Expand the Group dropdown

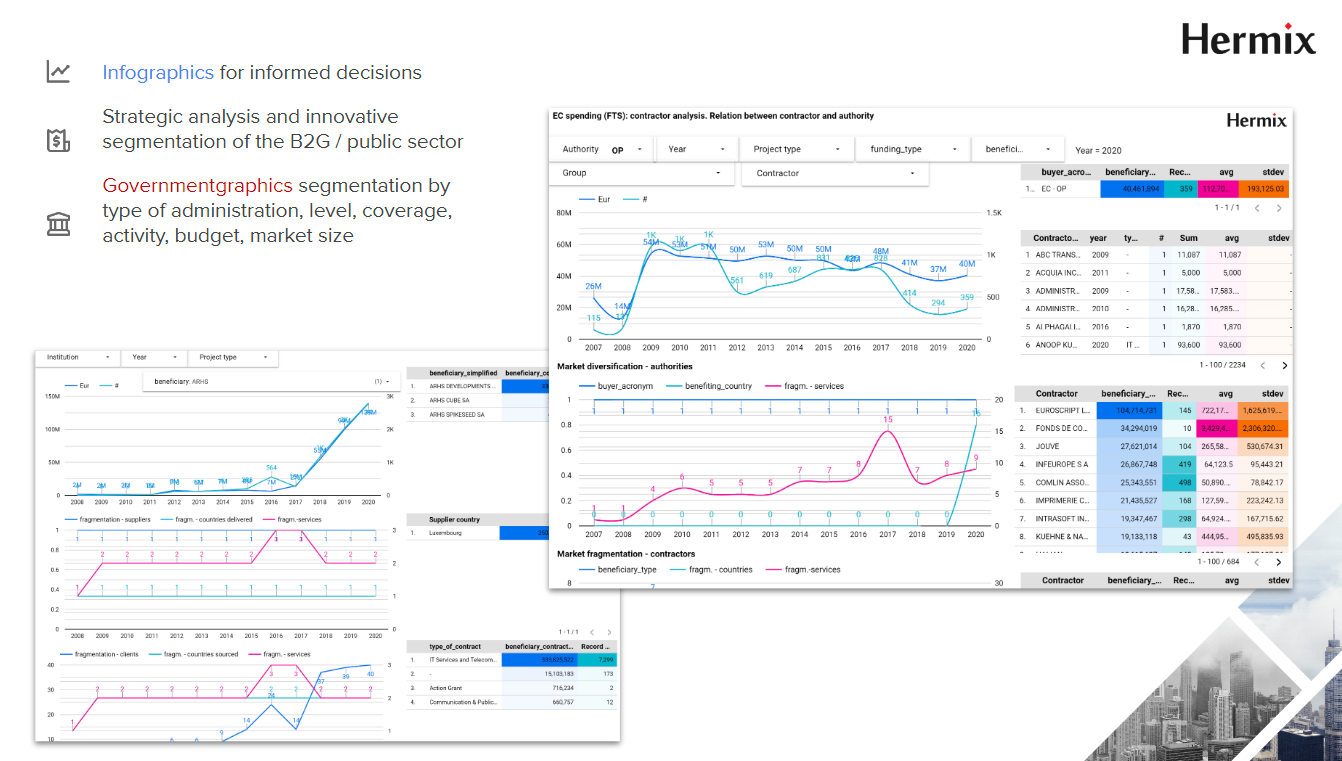point(642,173)
